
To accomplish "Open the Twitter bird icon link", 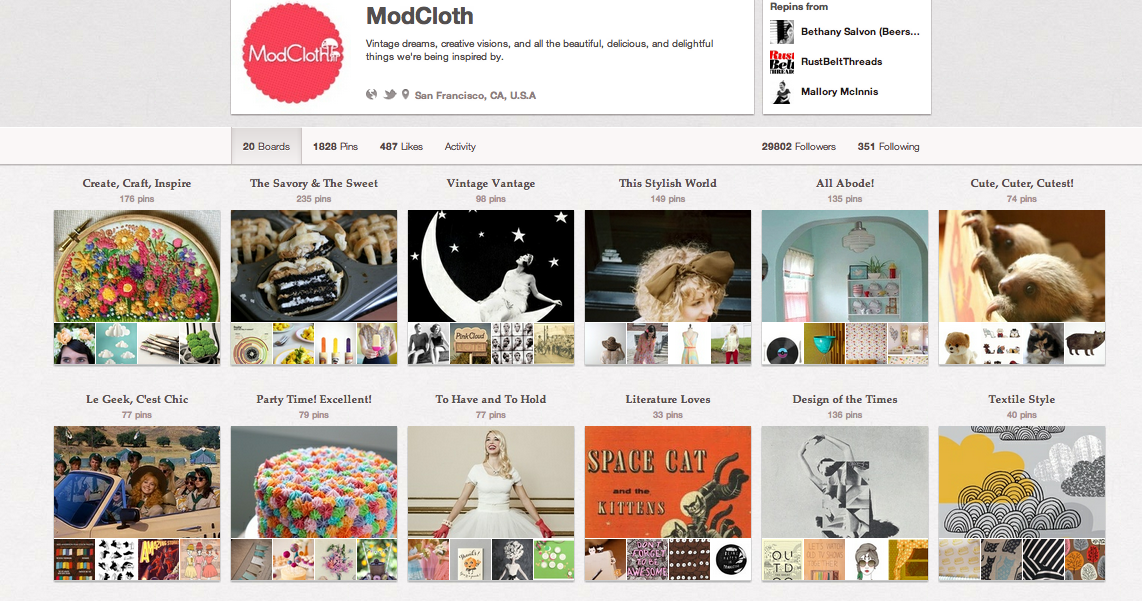I will tap(390, 95).
